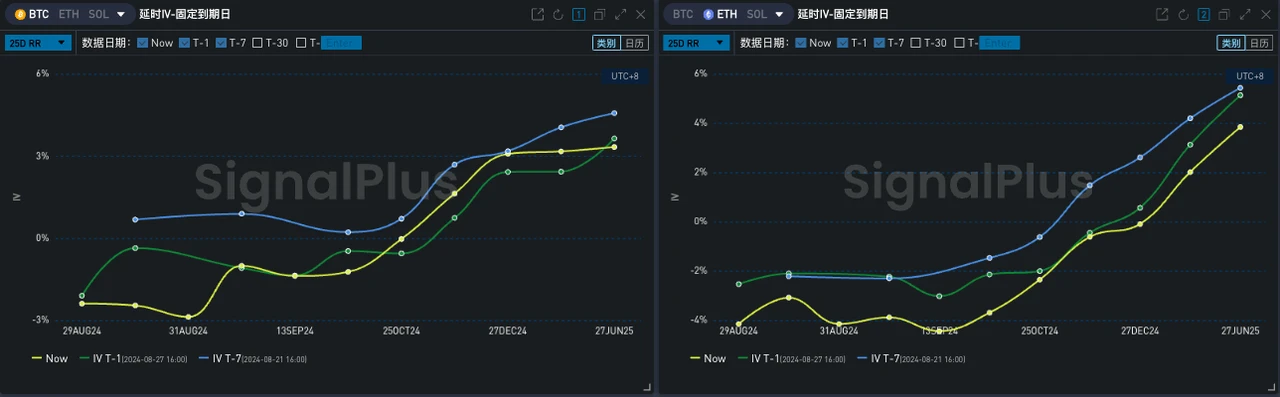Image resolution: width=1280 pixels, height=397 pixels.
Task: Enable T-30 in the ETH panel
Action: [x=916, y=43]
